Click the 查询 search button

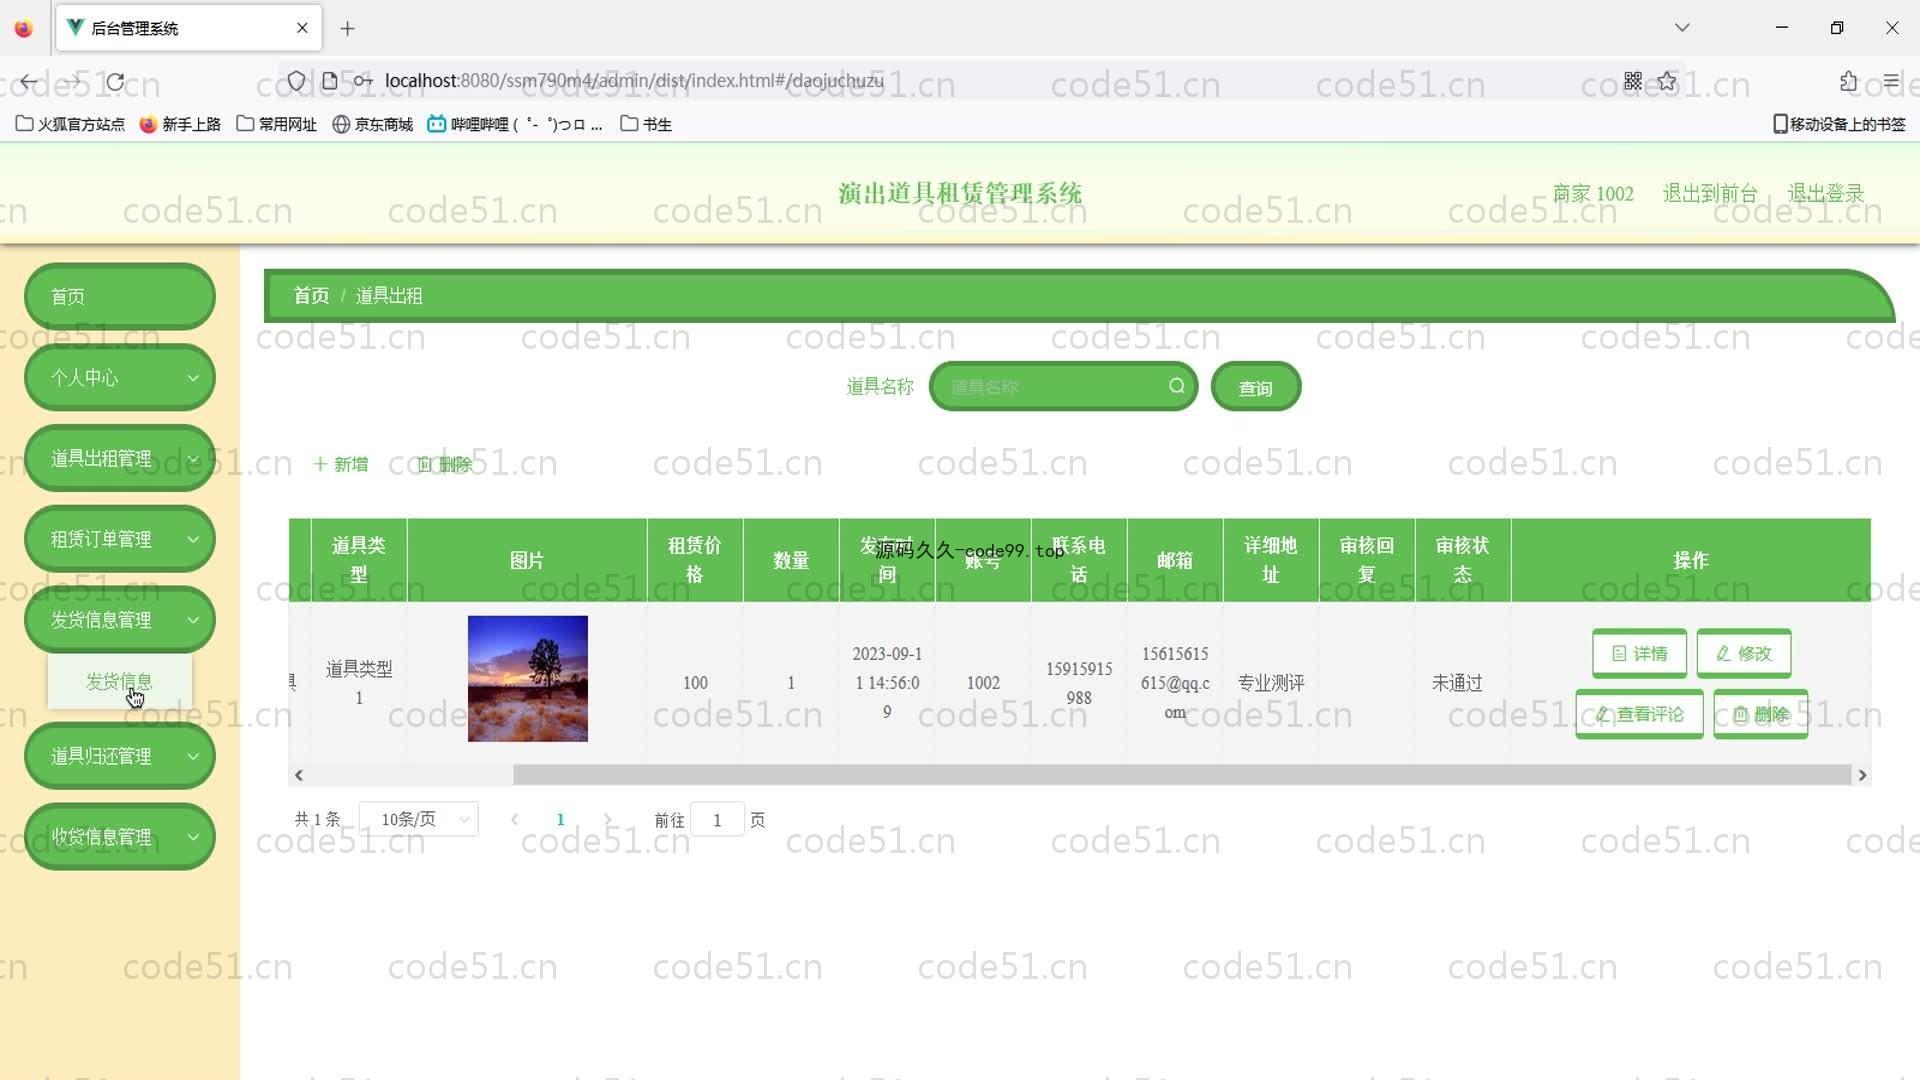click(x=1256, y=387)
